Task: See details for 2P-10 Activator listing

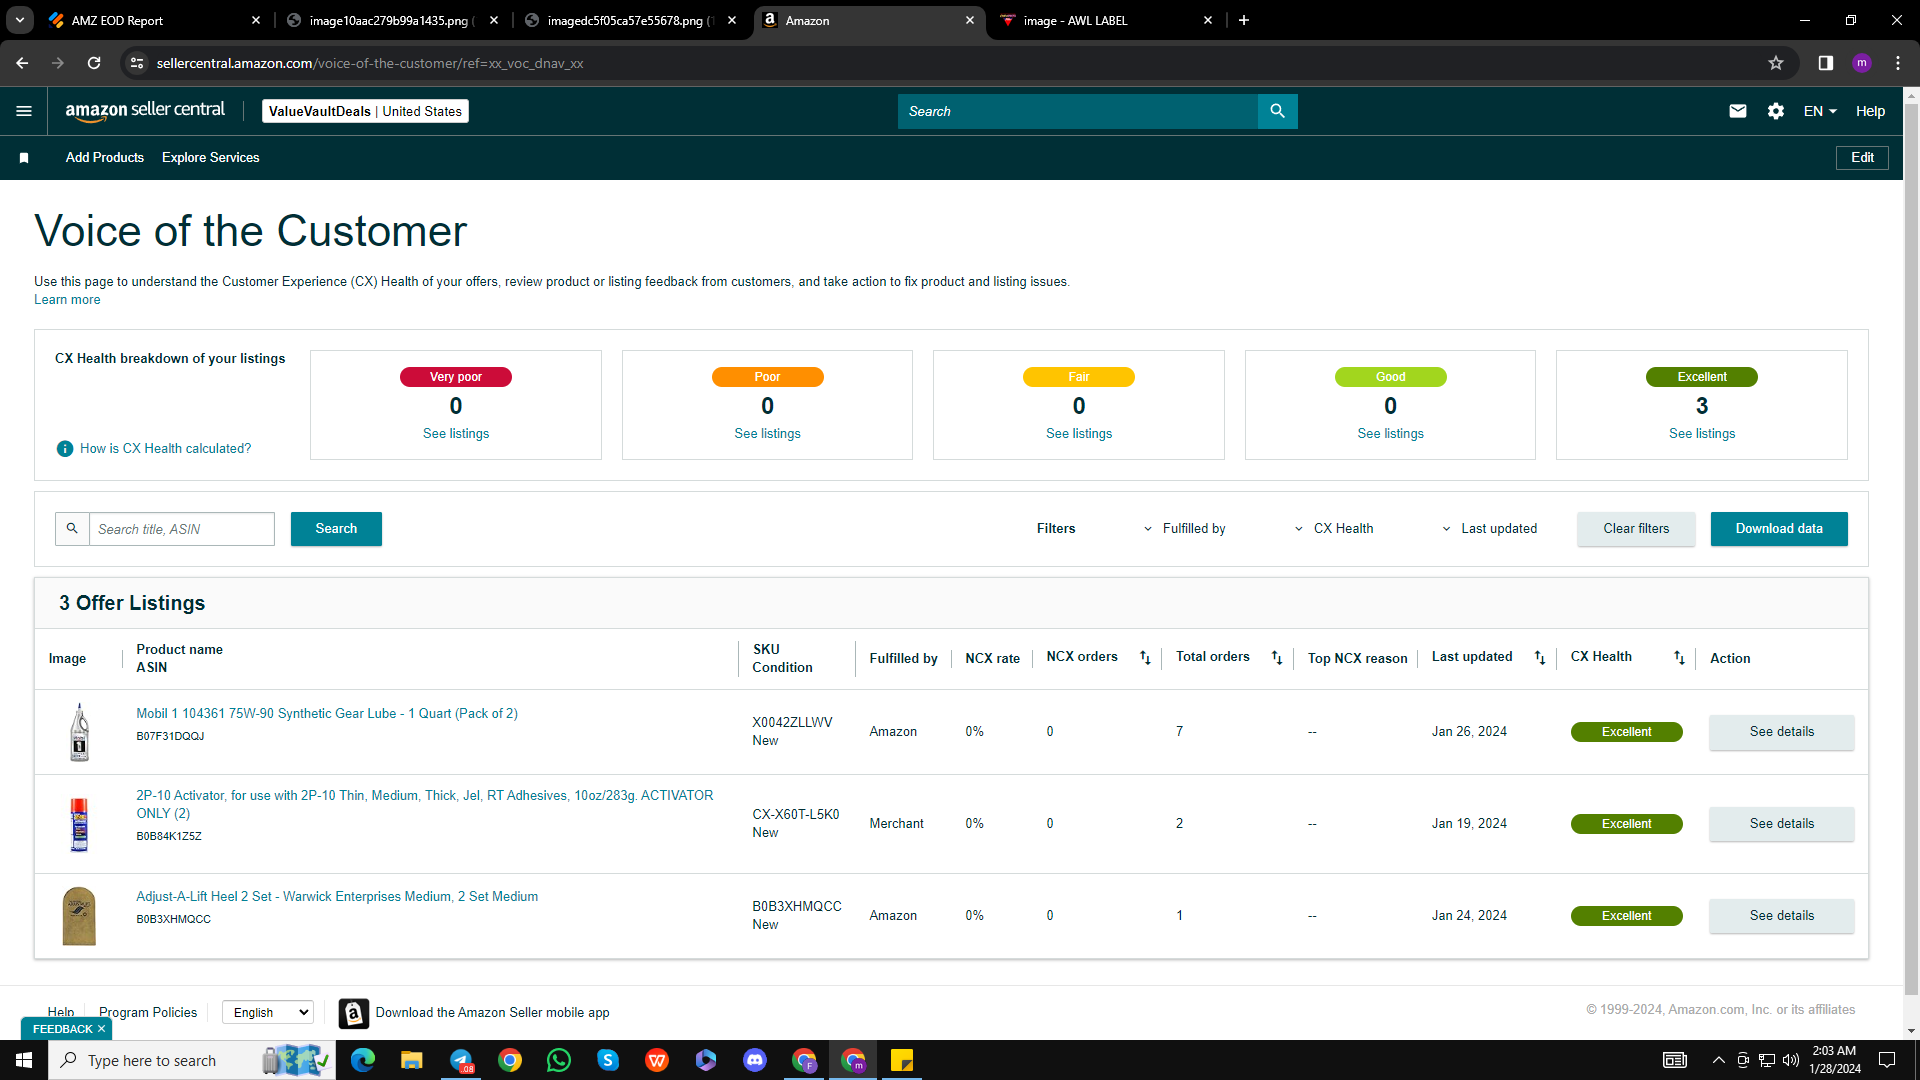Action: click(x=1781, y=824)
